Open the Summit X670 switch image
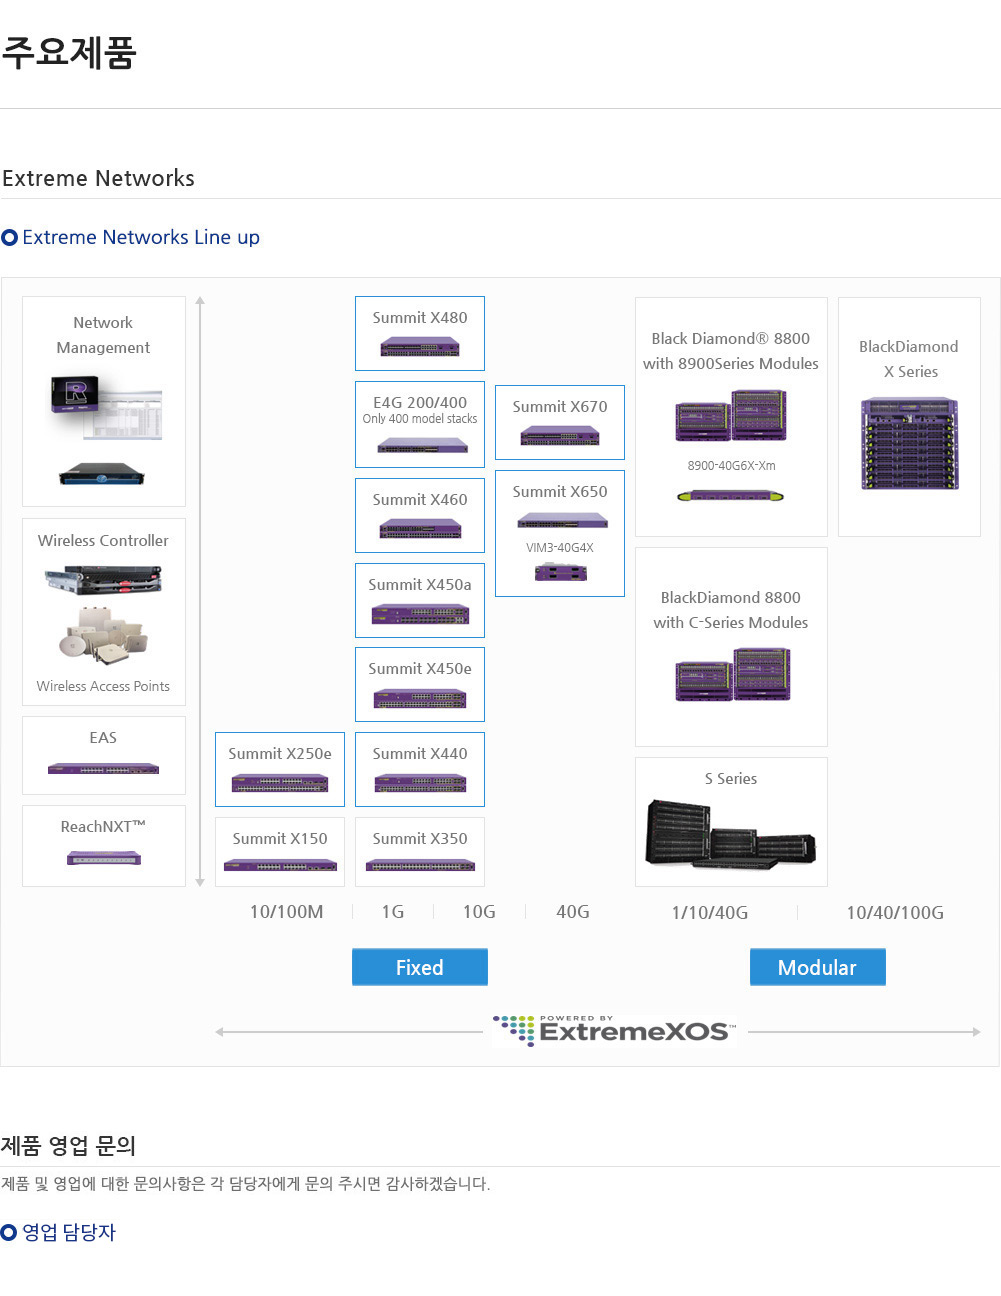 [560, 436]
